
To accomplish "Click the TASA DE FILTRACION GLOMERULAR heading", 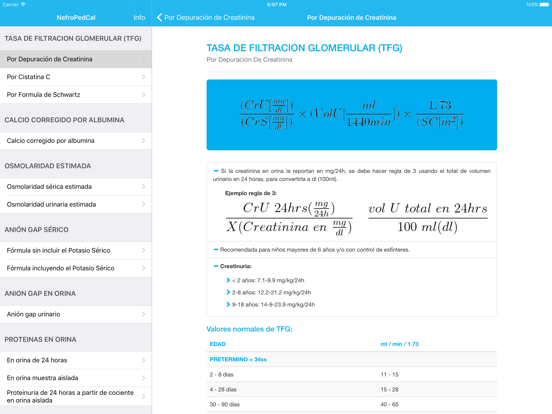I will 305,48.
